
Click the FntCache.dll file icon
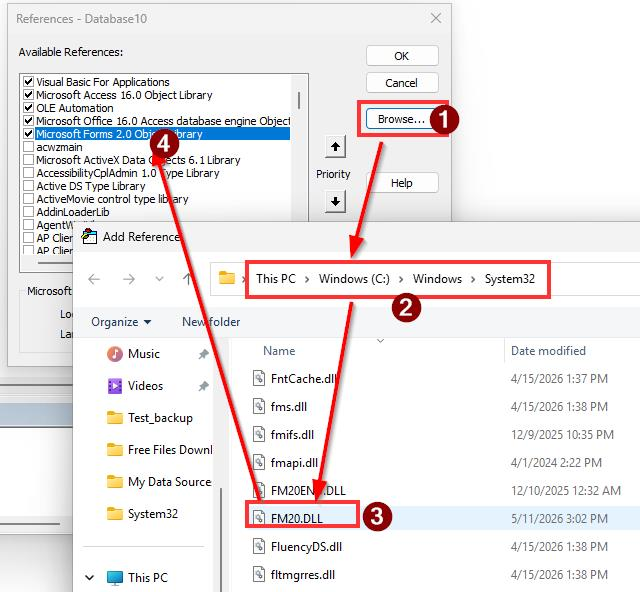pos(259,378)
